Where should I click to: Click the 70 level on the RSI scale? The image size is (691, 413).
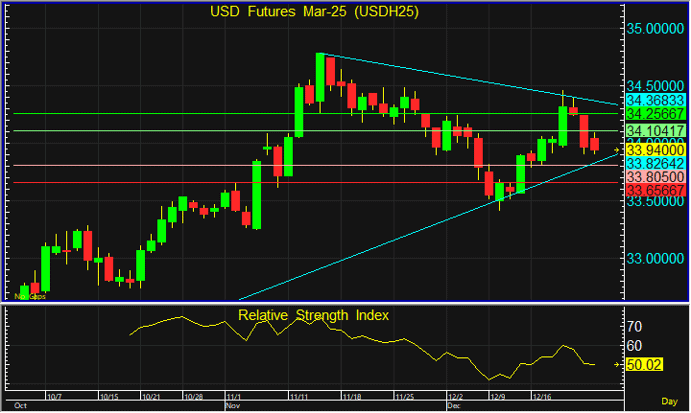(634, 326)
